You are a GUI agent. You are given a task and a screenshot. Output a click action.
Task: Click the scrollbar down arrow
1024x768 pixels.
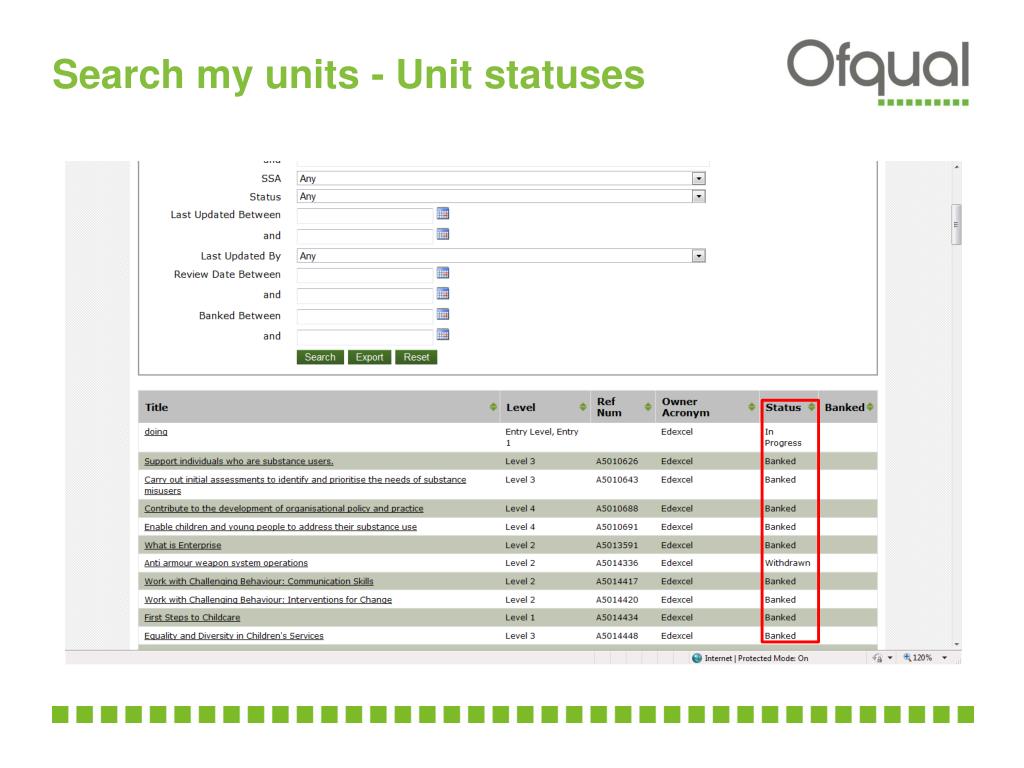click(x=956, y=645)
